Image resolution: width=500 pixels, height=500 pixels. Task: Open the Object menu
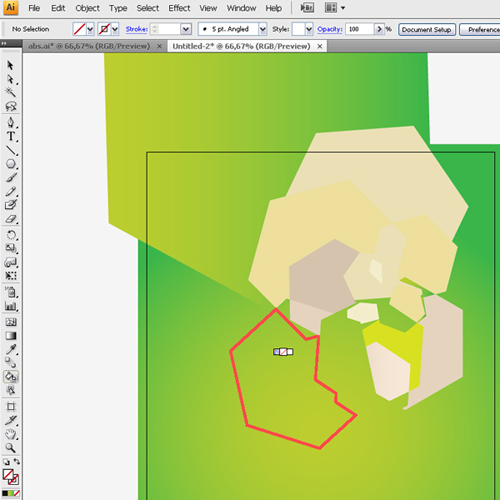pyautogui.click(x=87, y=8)
